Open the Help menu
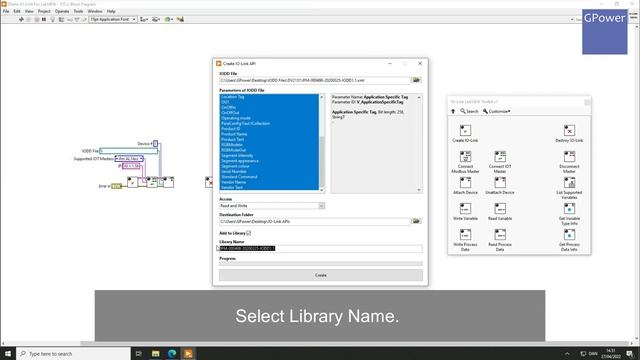 coord(111,11)
